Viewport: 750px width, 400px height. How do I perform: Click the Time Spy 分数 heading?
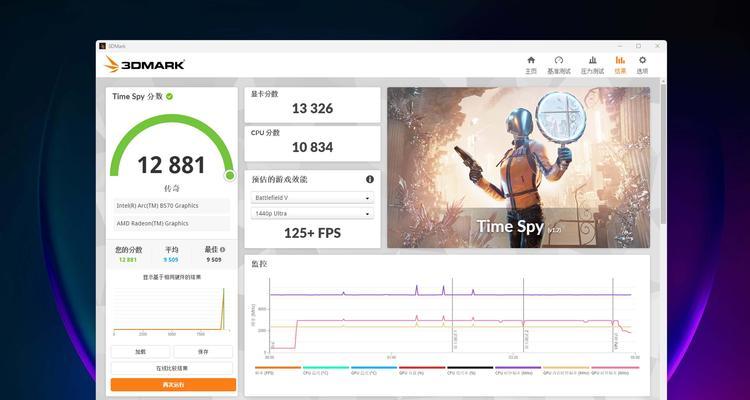click(x=138, y=96)
